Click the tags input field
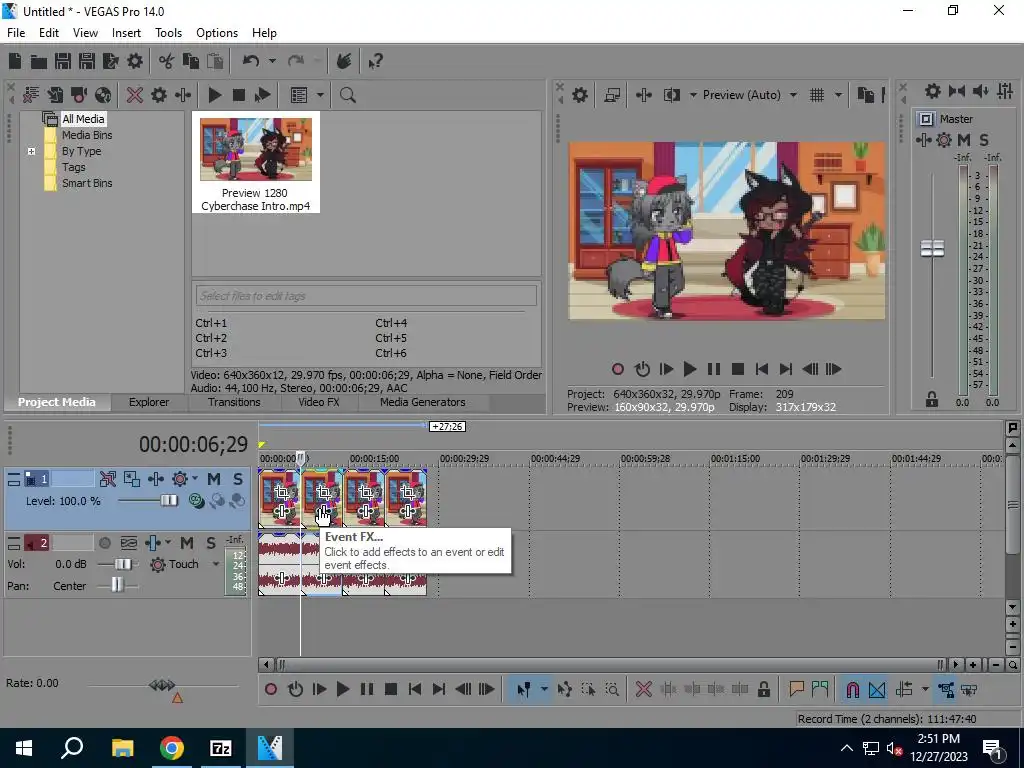Image resolution: width=1024 pixels, height=768 pixels. pos(366,296)
